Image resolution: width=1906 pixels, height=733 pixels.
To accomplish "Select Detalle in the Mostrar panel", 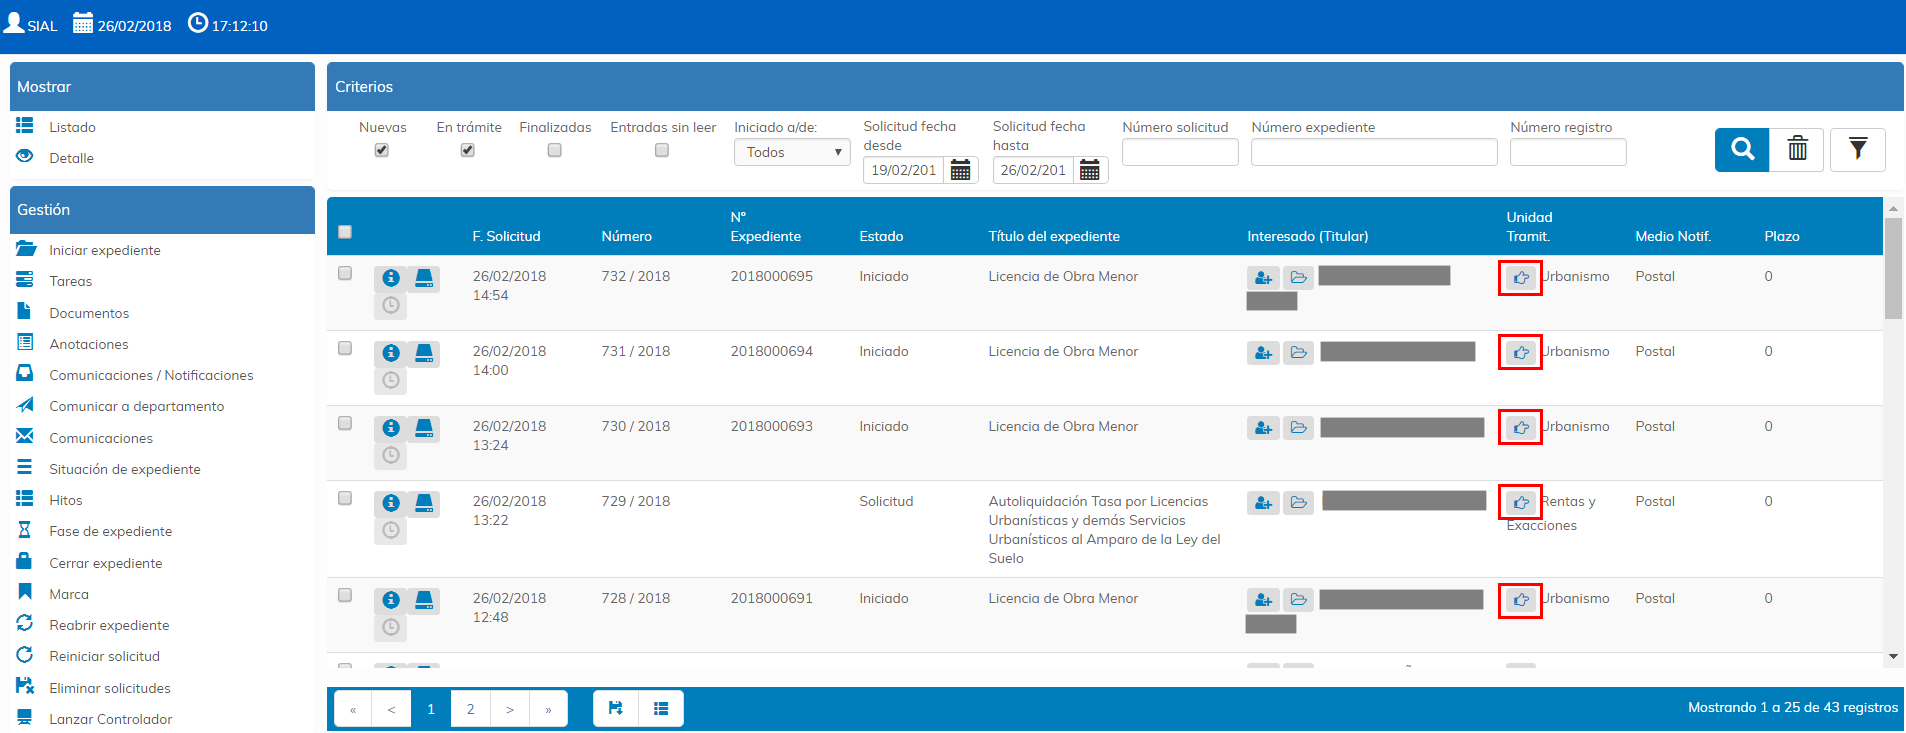I will pos(71,158).
